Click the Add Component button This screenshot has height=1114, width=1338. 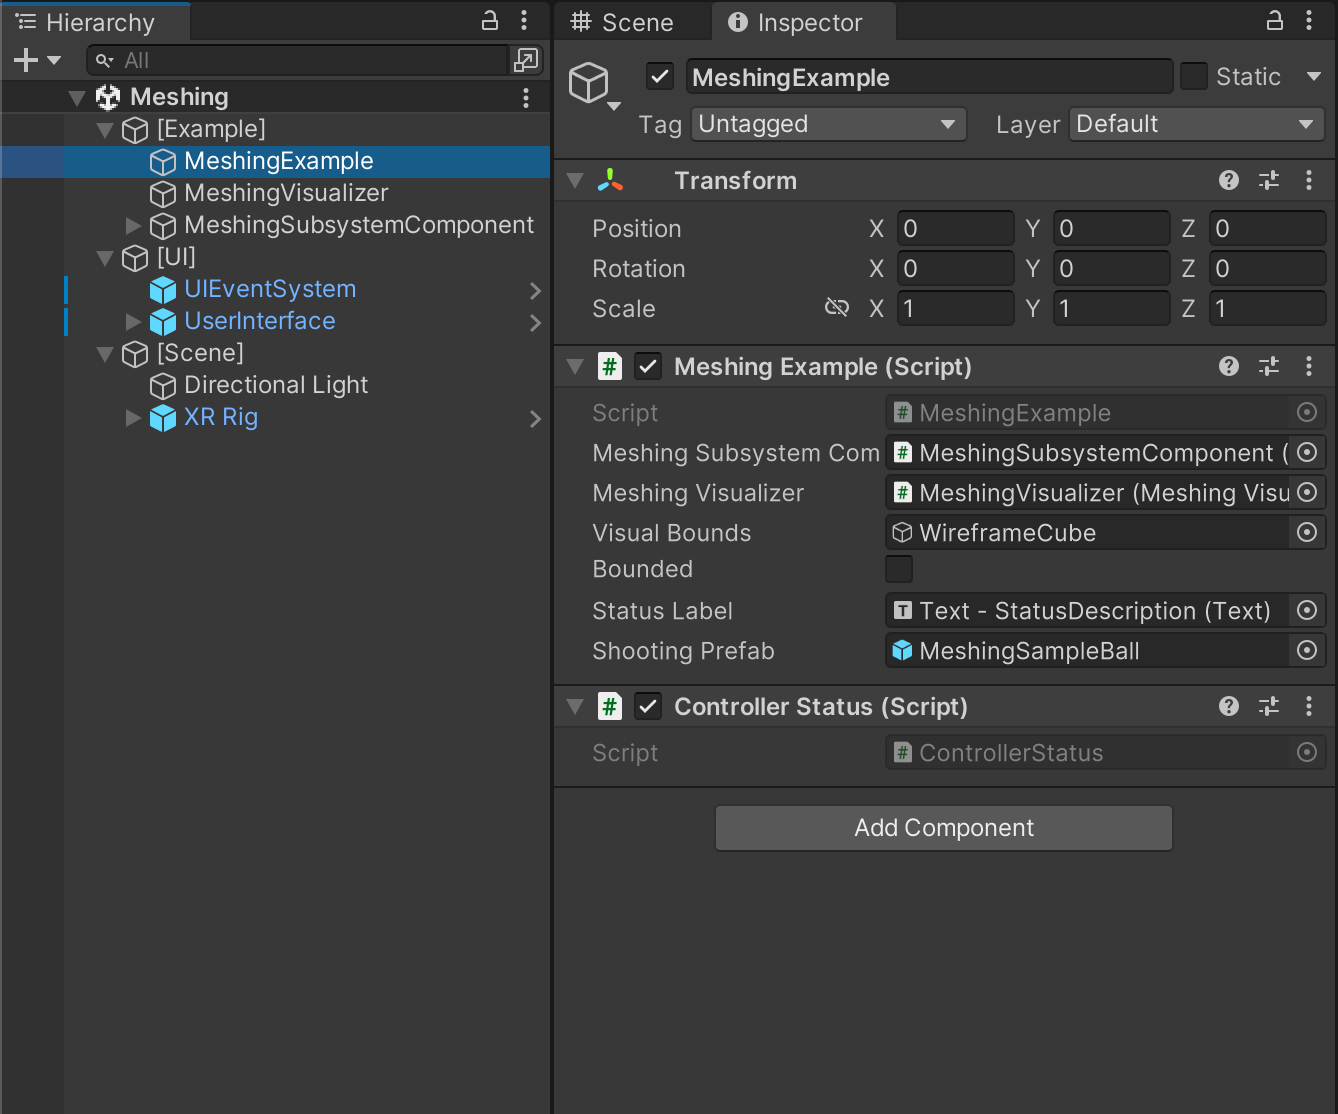point(943,827)
